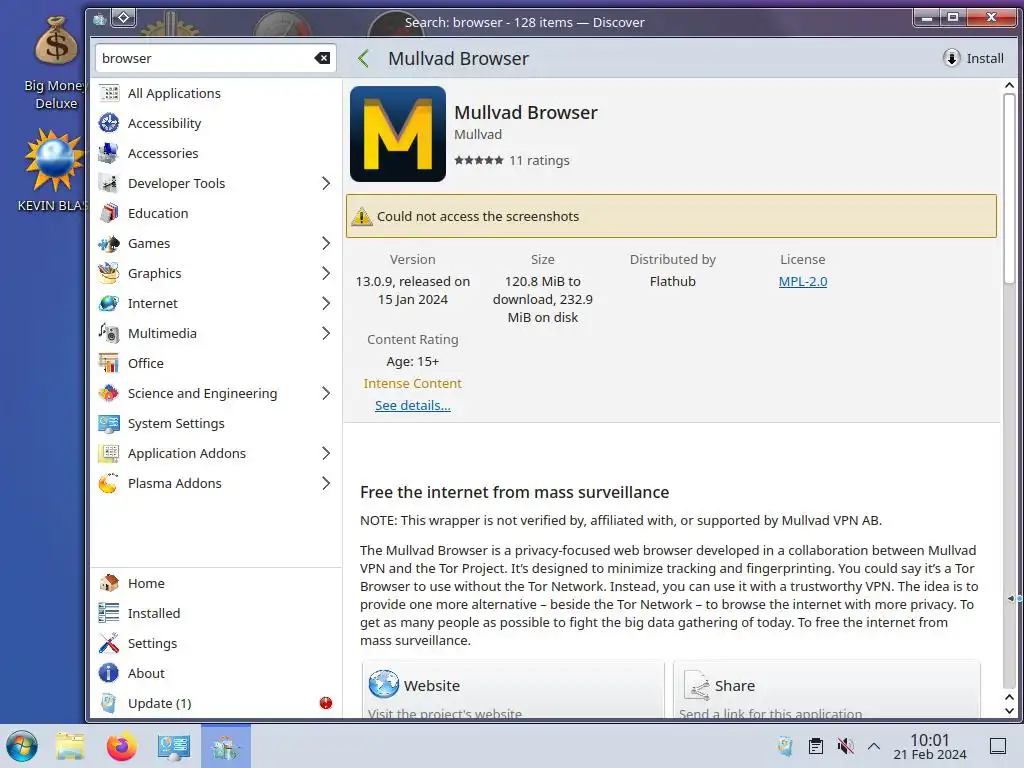1024x768 pixels.
Task: Open the file manager taskbar icon
Action: point(71,747)
